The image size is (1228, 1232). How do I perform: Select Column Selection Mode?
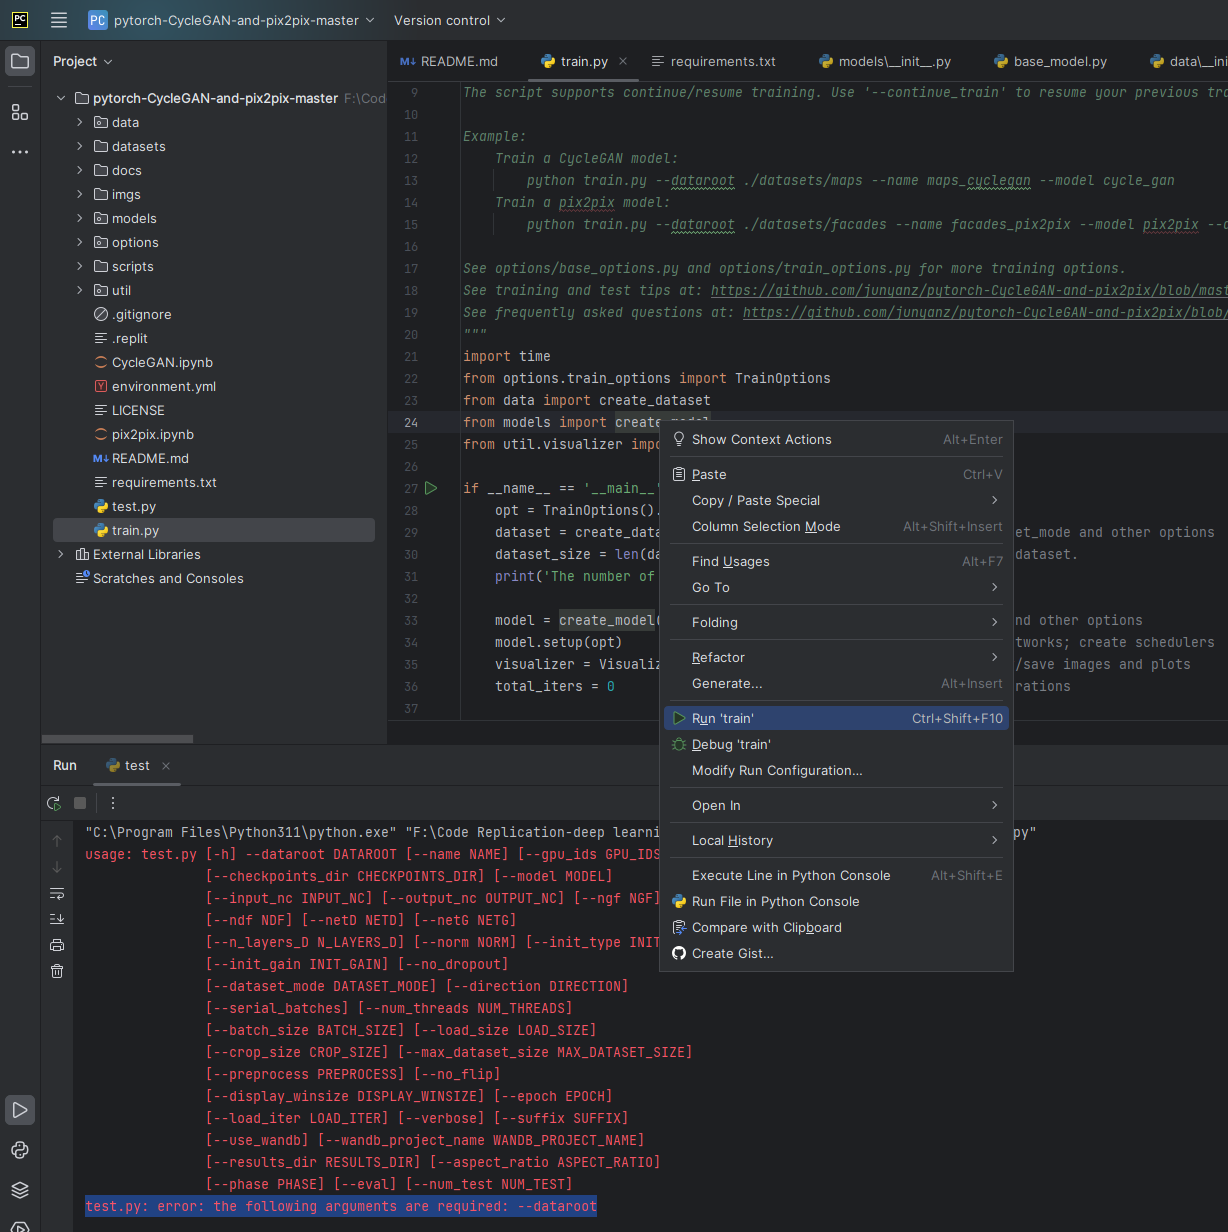(x=836, y=526)
